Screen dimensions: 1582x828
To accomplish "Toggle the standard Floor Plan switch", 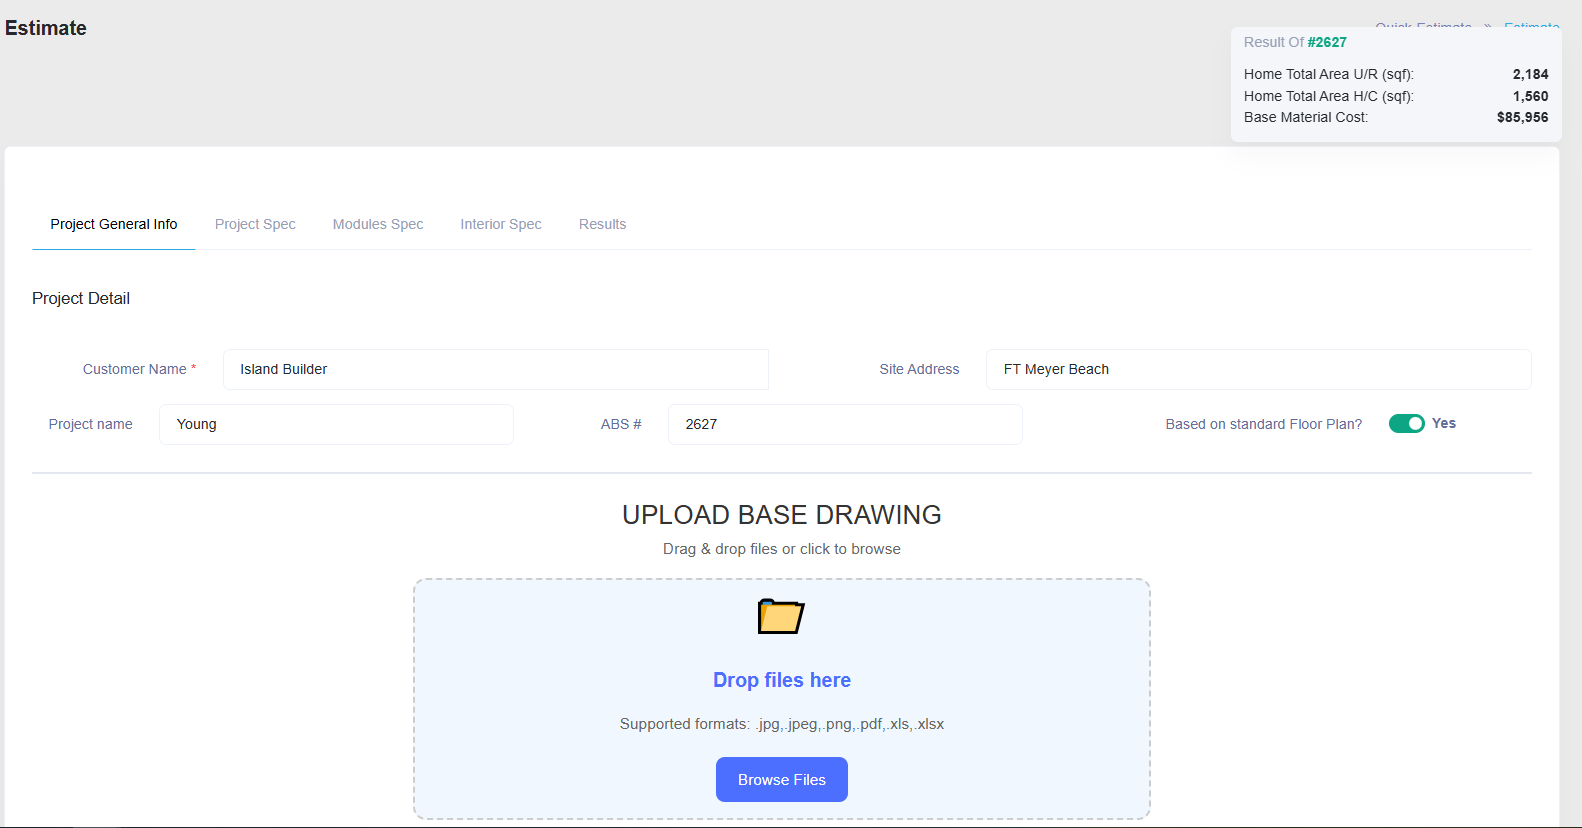I will pos(1406,424).
